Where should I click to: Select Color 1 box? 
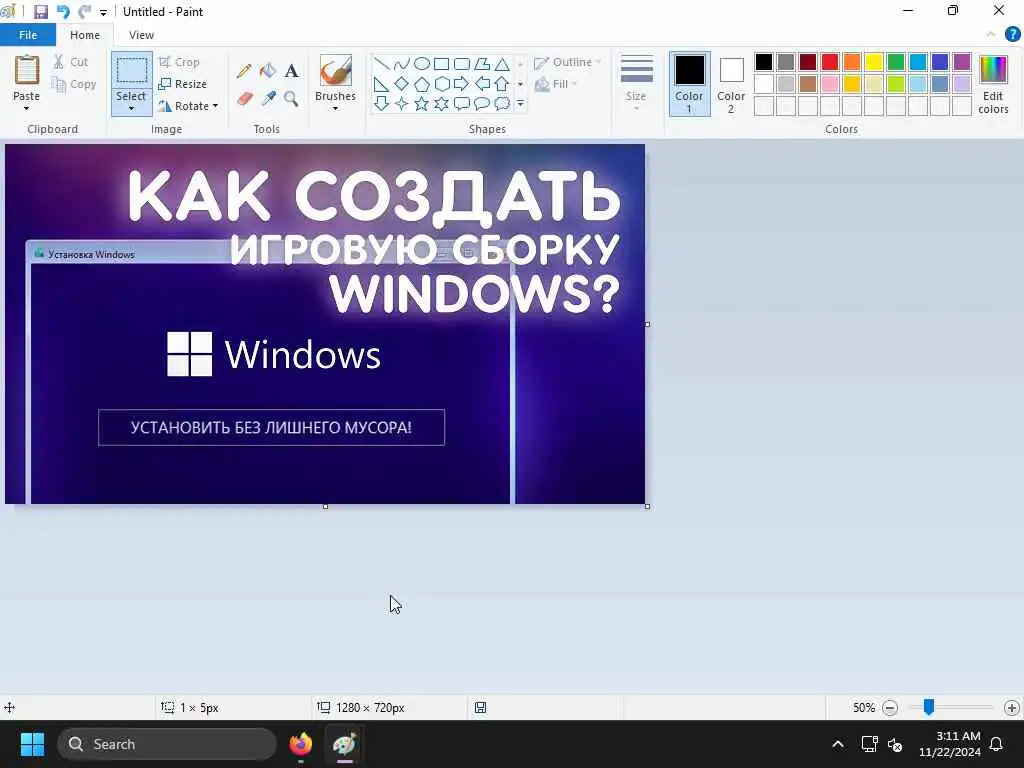coord(689,84)
